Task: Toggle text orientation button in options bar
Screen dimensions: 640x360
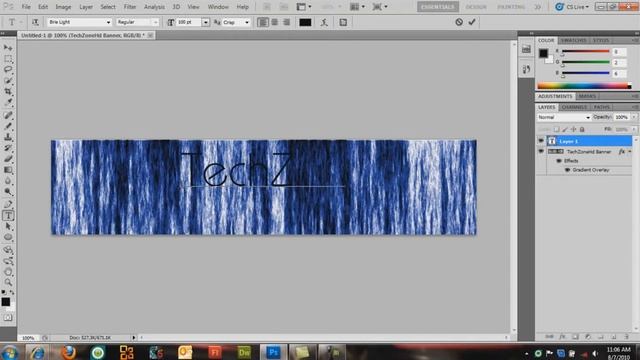Action: [x=35, y=22]
